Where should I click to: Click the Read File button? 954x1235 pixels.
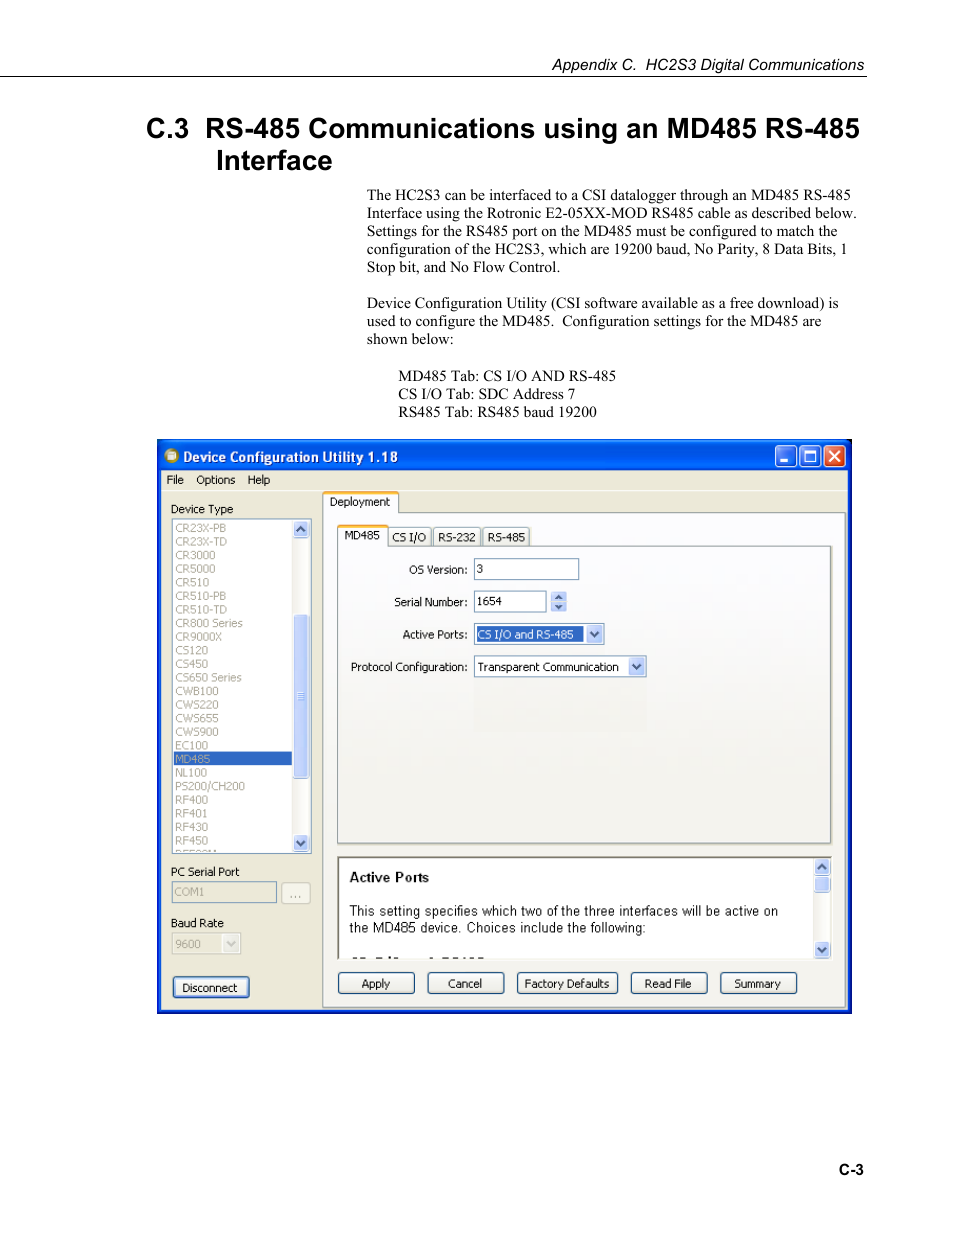tap(668, 983)
